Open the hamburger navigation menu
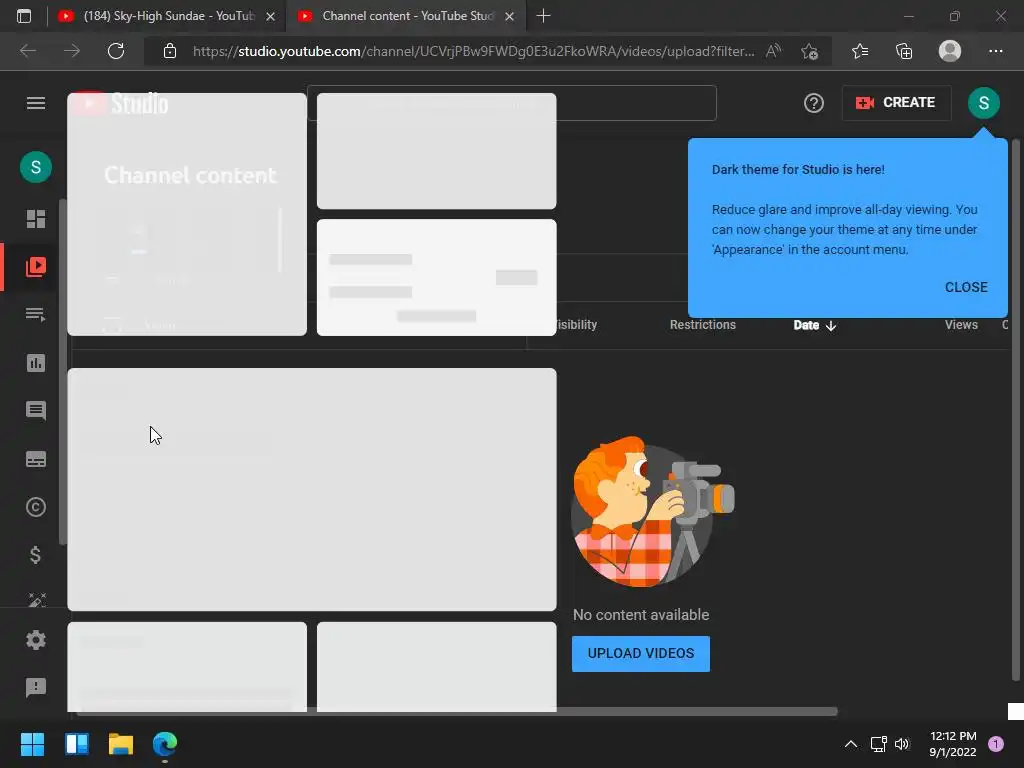Image resolution: width=1024 pixels, height=768 pixels. (x=36, y=103)
